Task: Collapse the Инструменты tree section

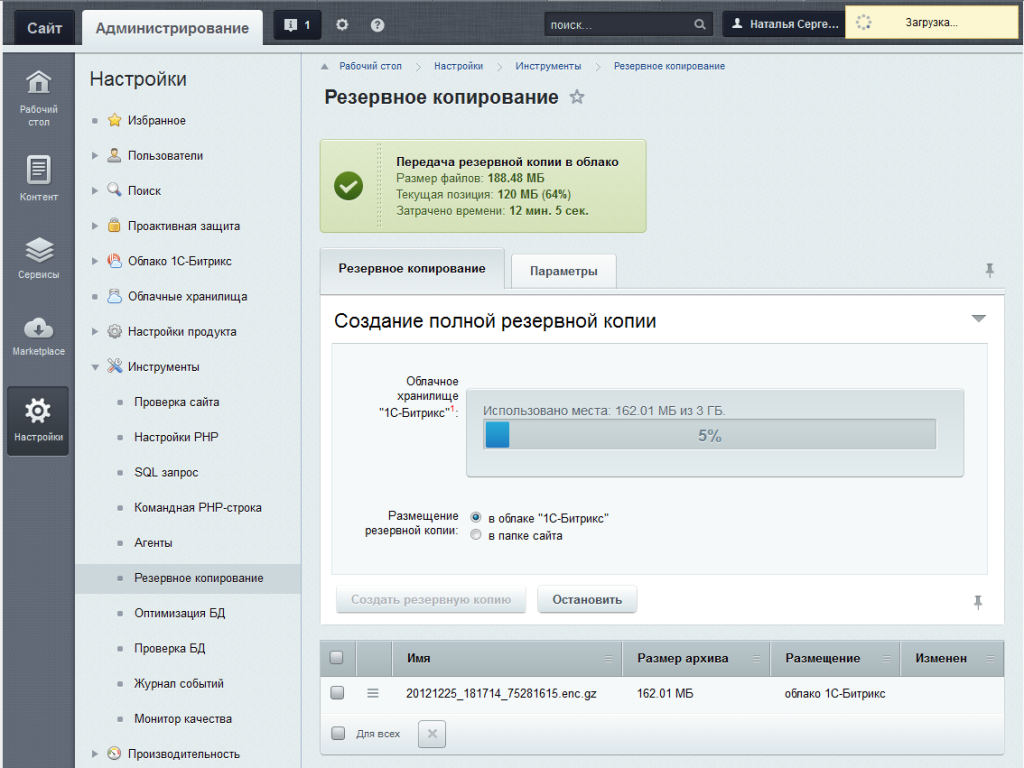Action: click(x=95, y=367)
